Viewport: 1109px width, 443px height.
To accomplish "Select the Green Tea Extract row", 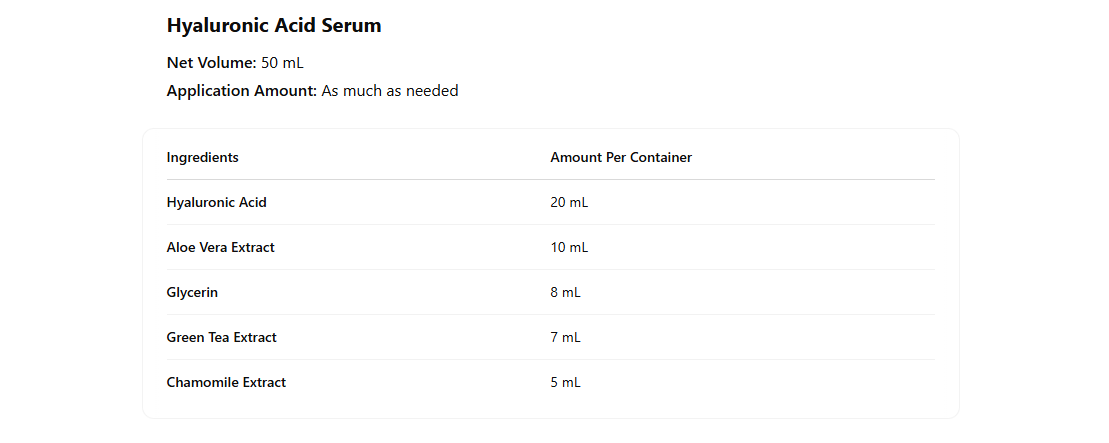I will (x=221, y=337).
